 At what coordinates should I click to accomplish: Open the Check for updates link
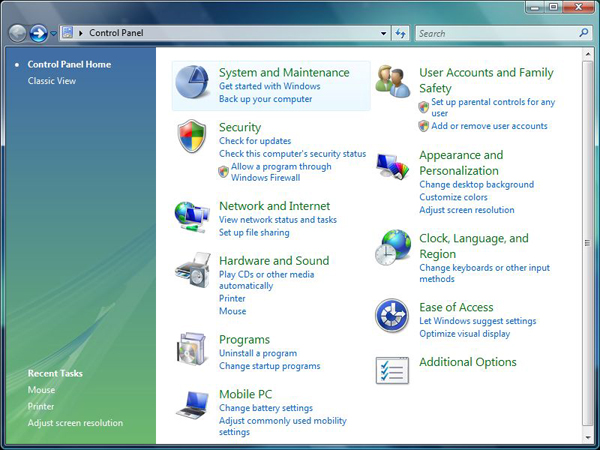(x=255, y=141)
